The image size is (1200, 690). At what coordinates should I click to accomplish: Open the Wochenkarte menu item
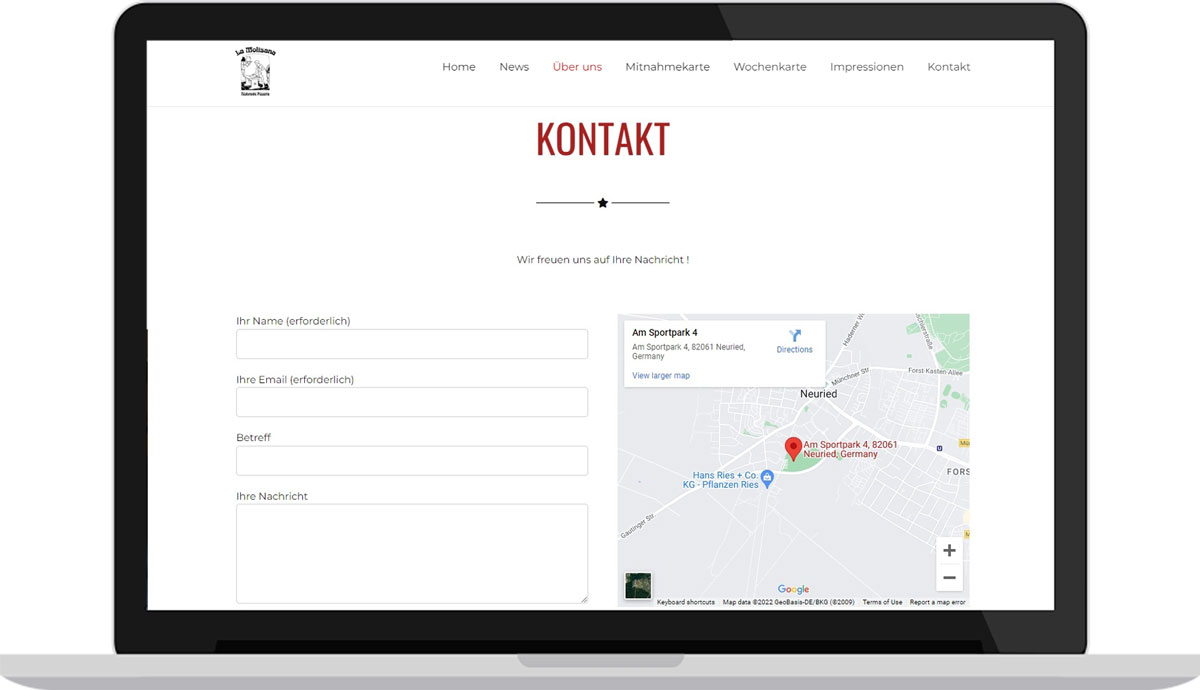click(x=769, y=67)
